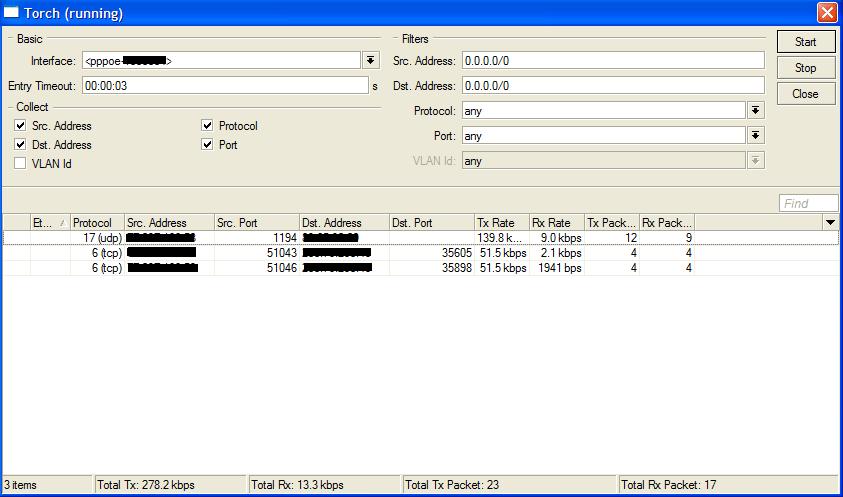843x497 pixels.
Task: Open the Protocol filter dropdown arrow
Action: pyautogui.click(x=755, y=110)
